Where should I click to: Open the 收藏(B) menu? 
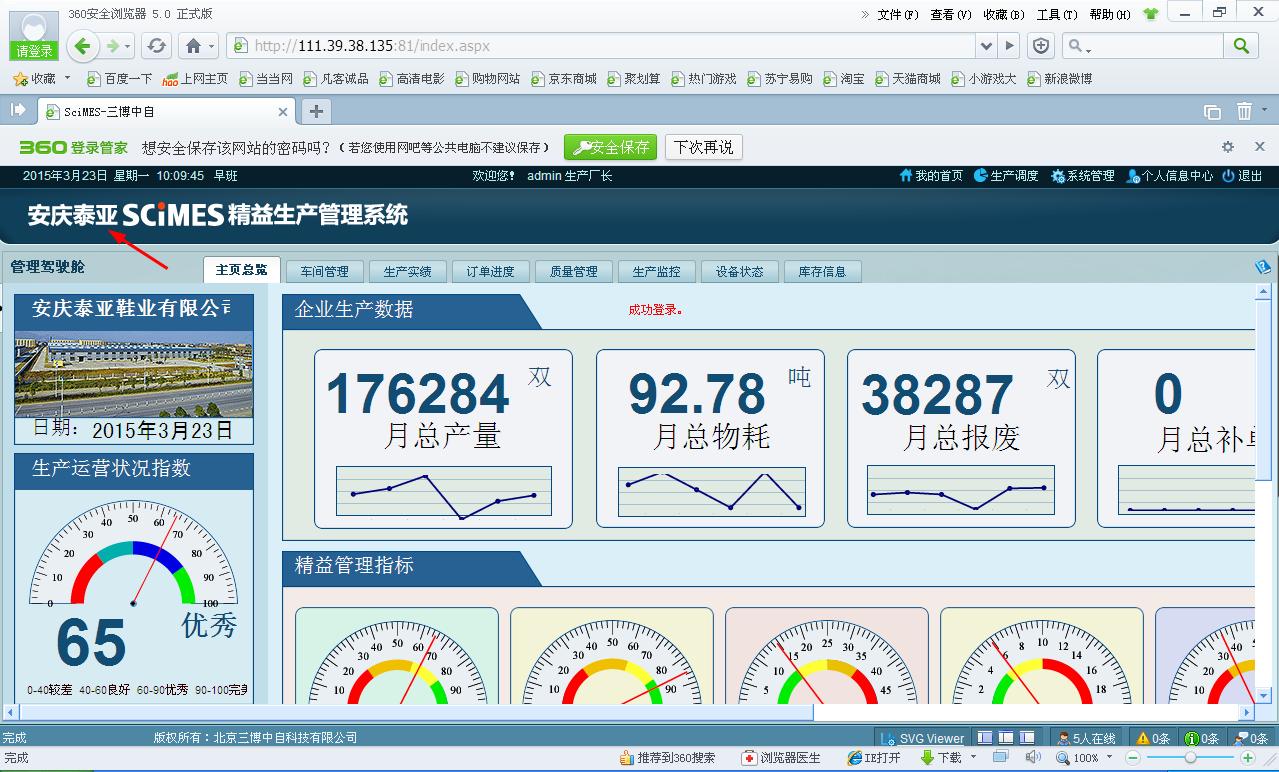click(1003, 14)
